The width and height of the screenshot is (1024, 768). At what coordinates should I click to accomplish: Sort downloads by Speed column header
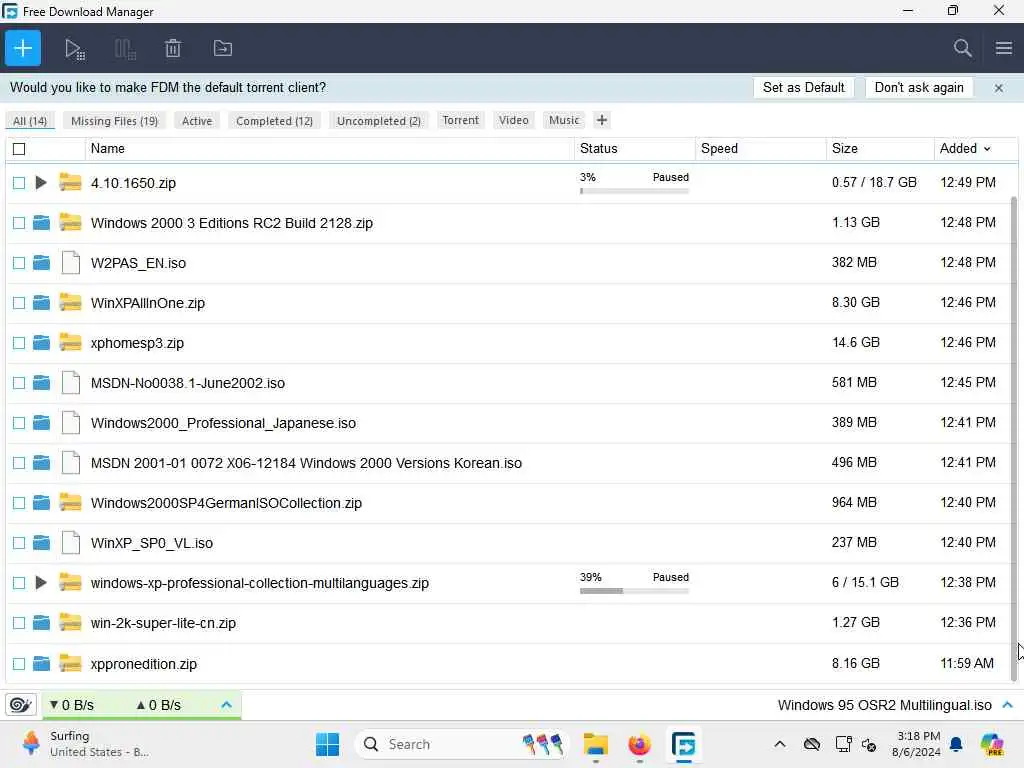click(x=760, y=149)
